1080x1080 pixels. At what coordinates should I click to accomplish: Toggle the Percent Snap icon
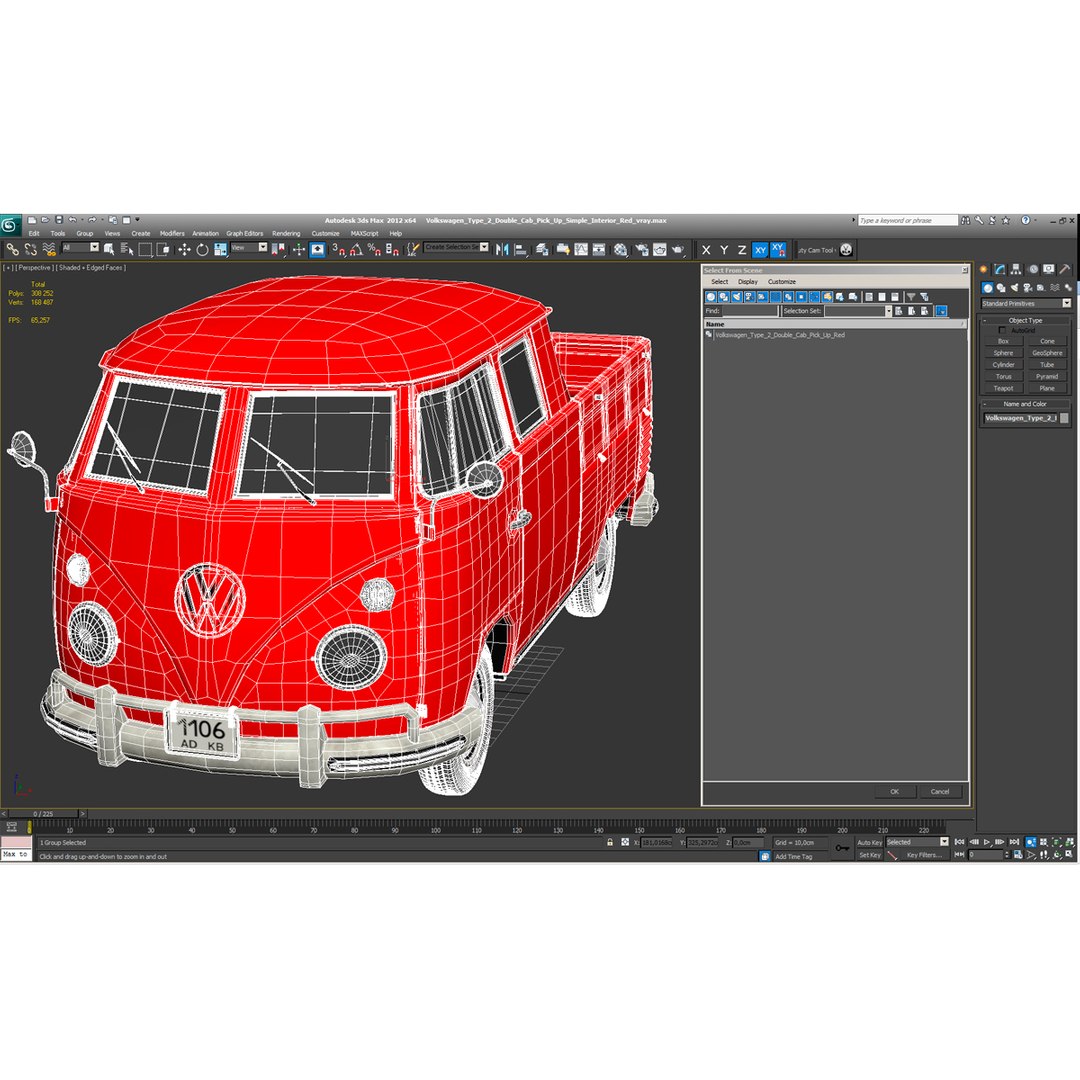tap(374, 250)
